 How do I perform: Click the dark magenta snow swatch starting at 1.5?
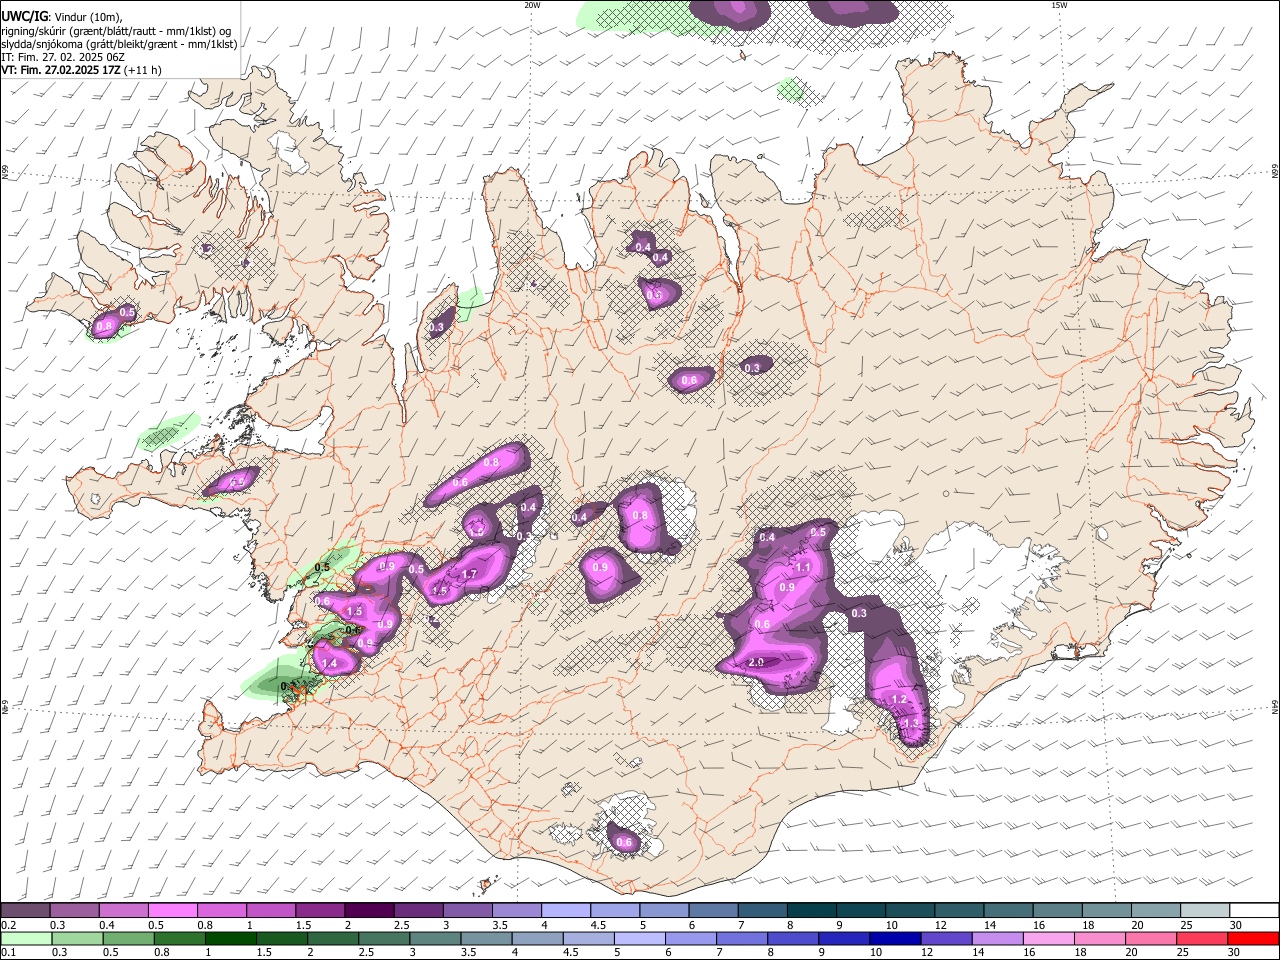point(320,911)
